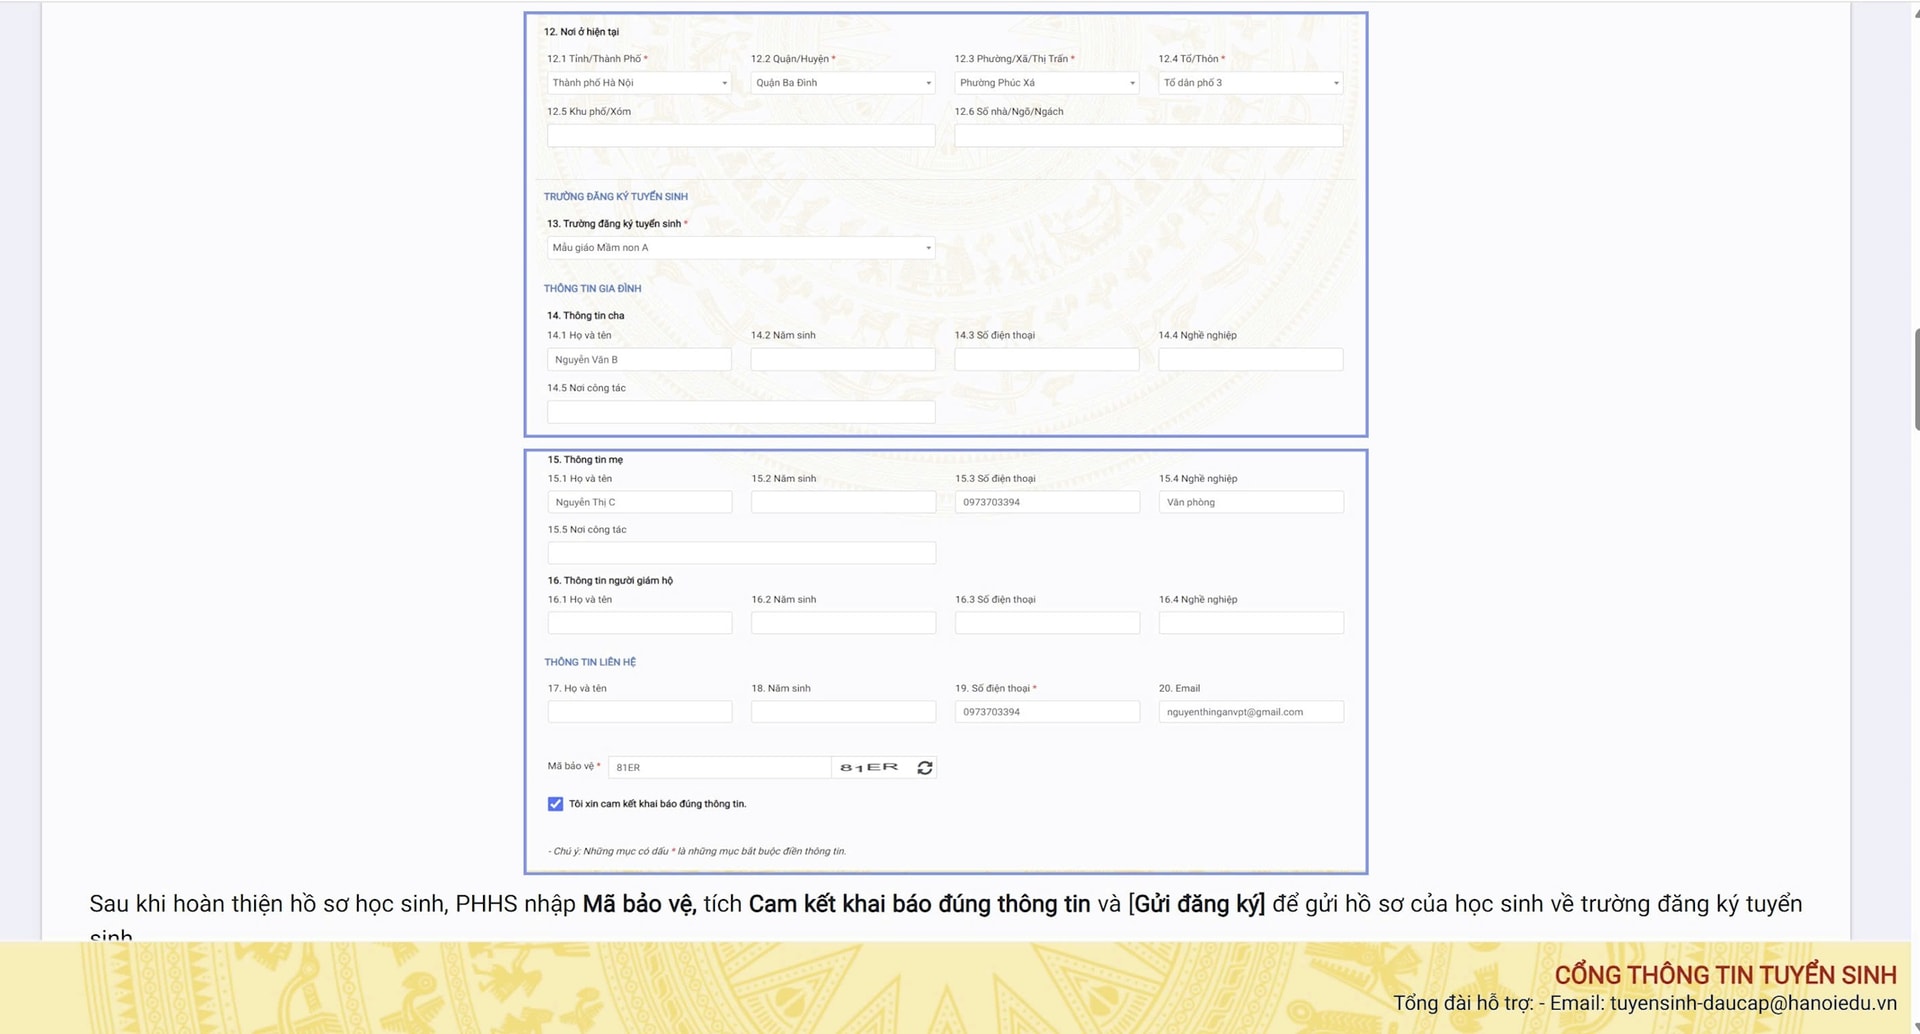
Task: Click the mother's phone number field
Action: 1046,503
